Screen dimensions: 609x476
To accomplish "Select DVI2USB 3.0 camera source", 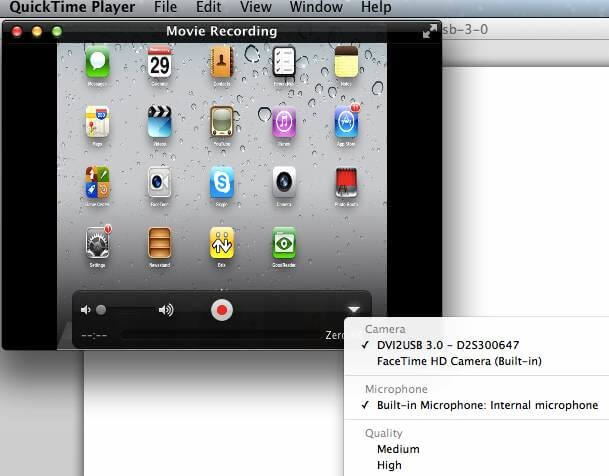I will point(448,345).
